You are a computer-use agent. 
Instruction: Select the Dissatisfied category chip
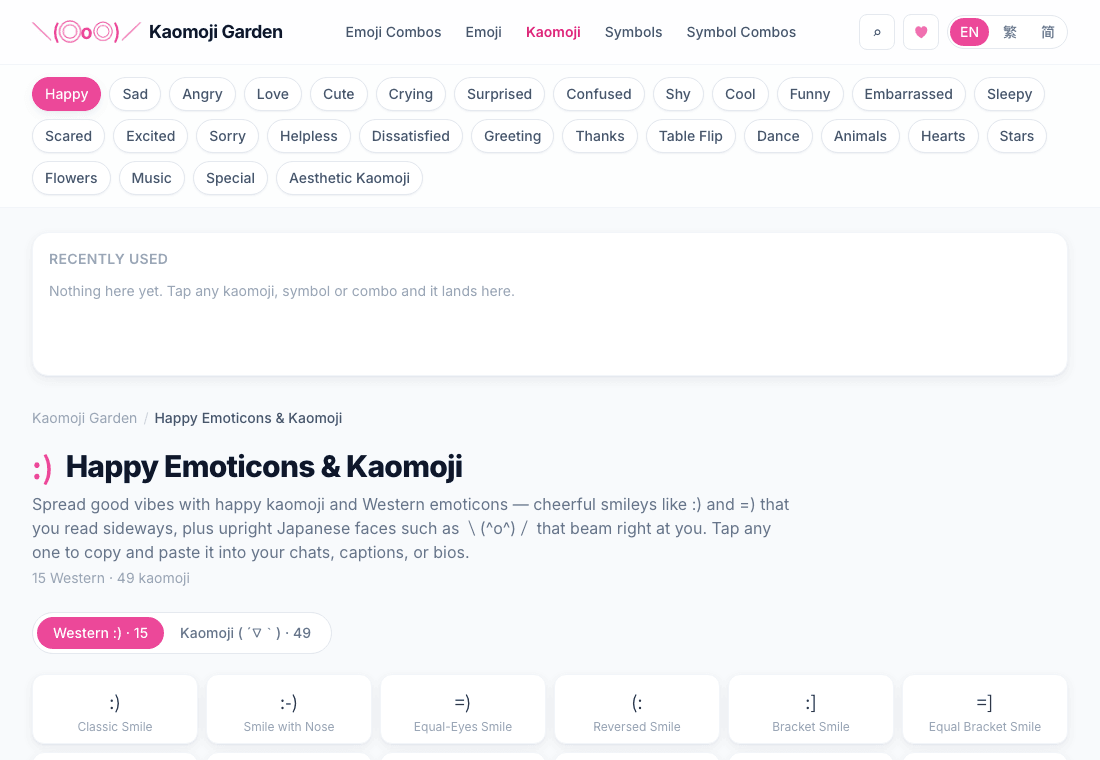click(411, 136)
